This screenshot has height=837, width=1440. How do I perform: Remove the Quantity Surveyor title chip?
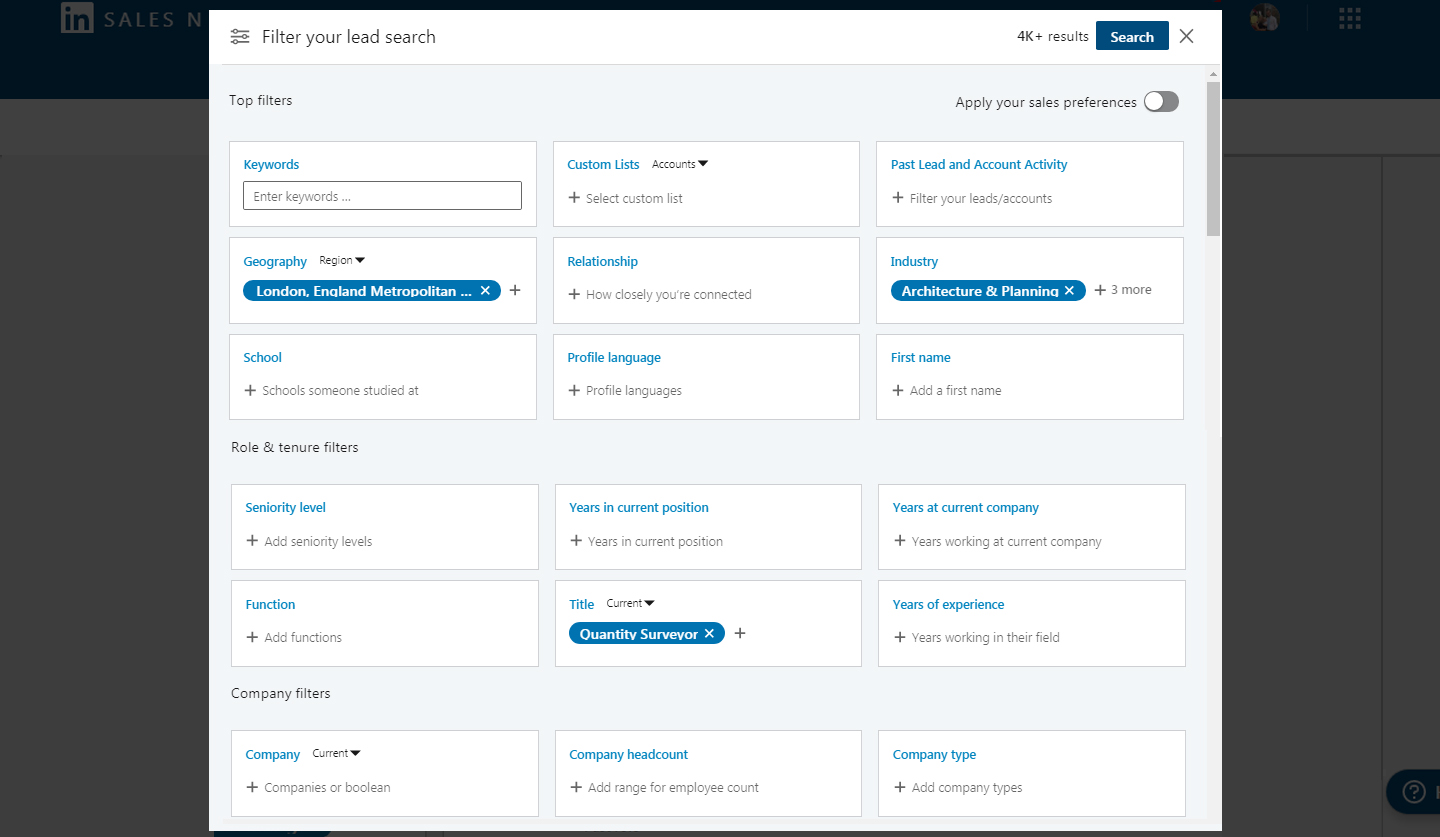coord(709,634)
